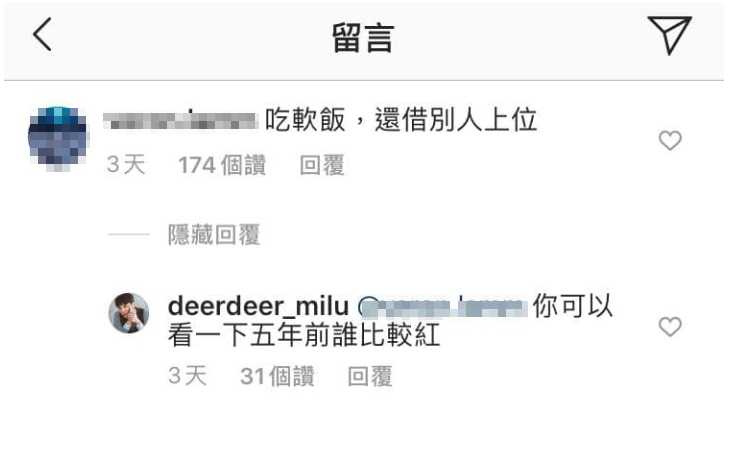Viewport: 733px width, 474px height.
Task: Open the paper plane share icon
Action: click(x=669, y=35)
